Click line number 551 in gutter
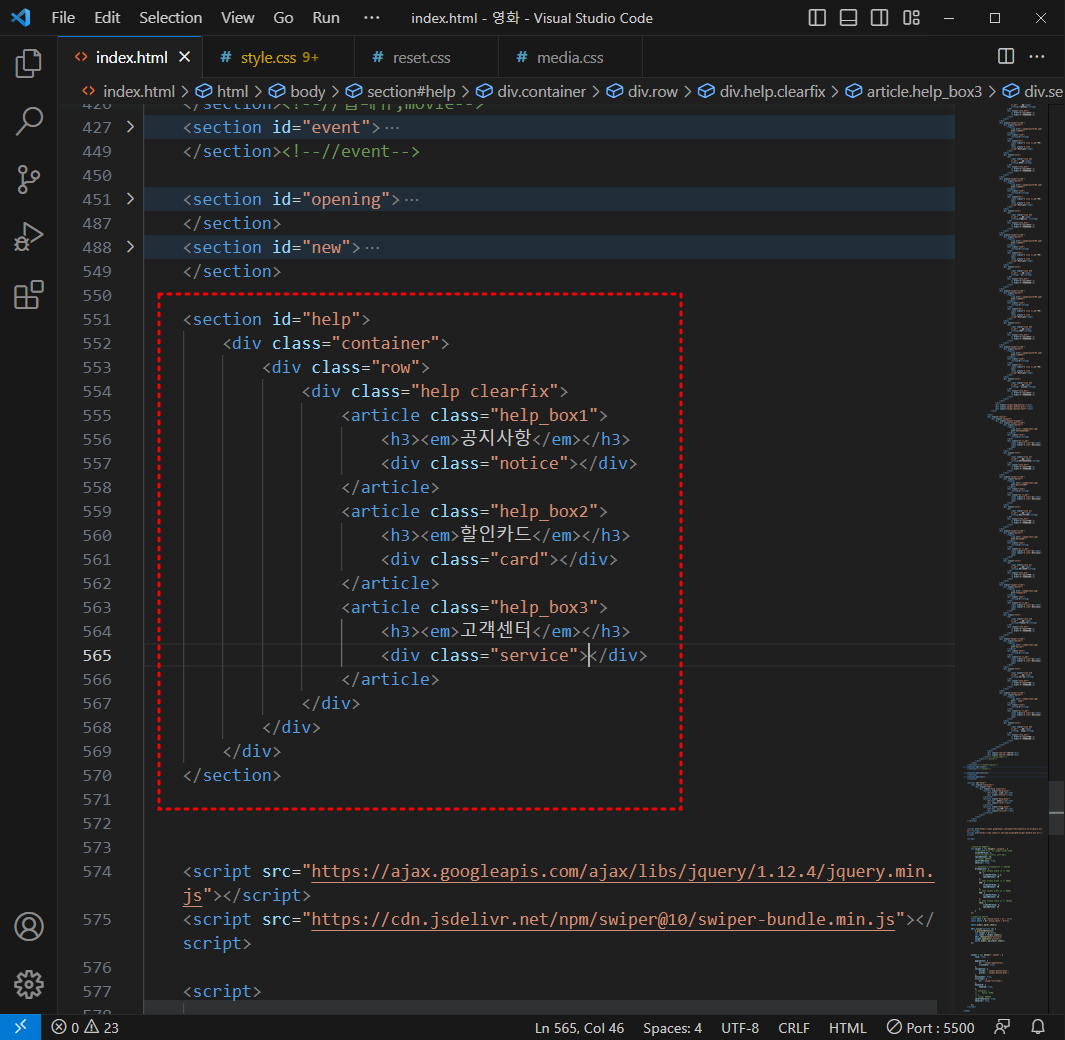The width and height of the screenshot is (1065, 1040). (x=97, y=320)
